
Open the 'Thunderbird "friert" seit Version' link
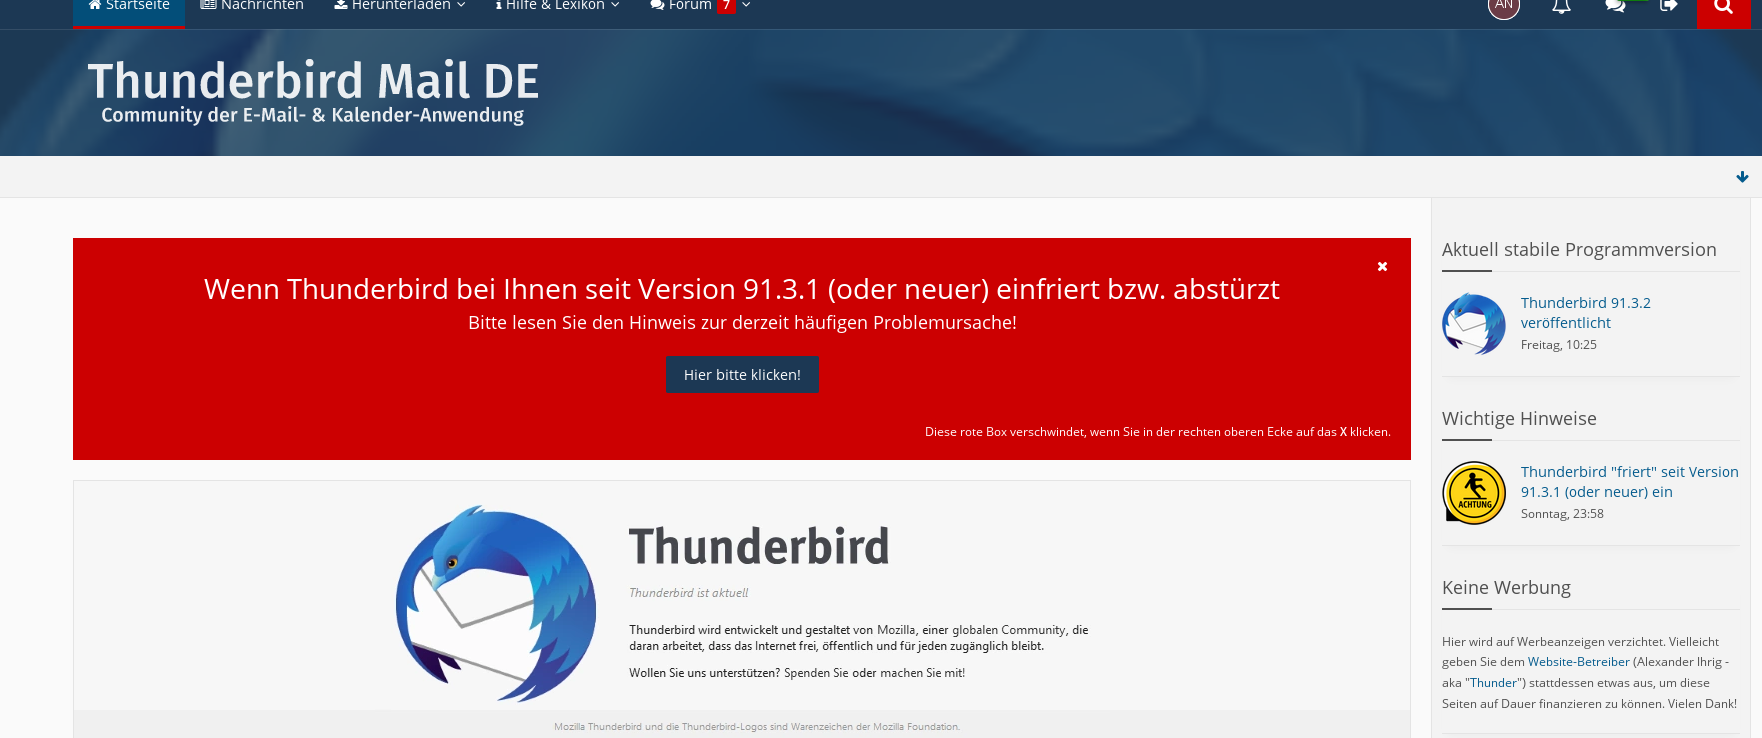pos(1630,482)
